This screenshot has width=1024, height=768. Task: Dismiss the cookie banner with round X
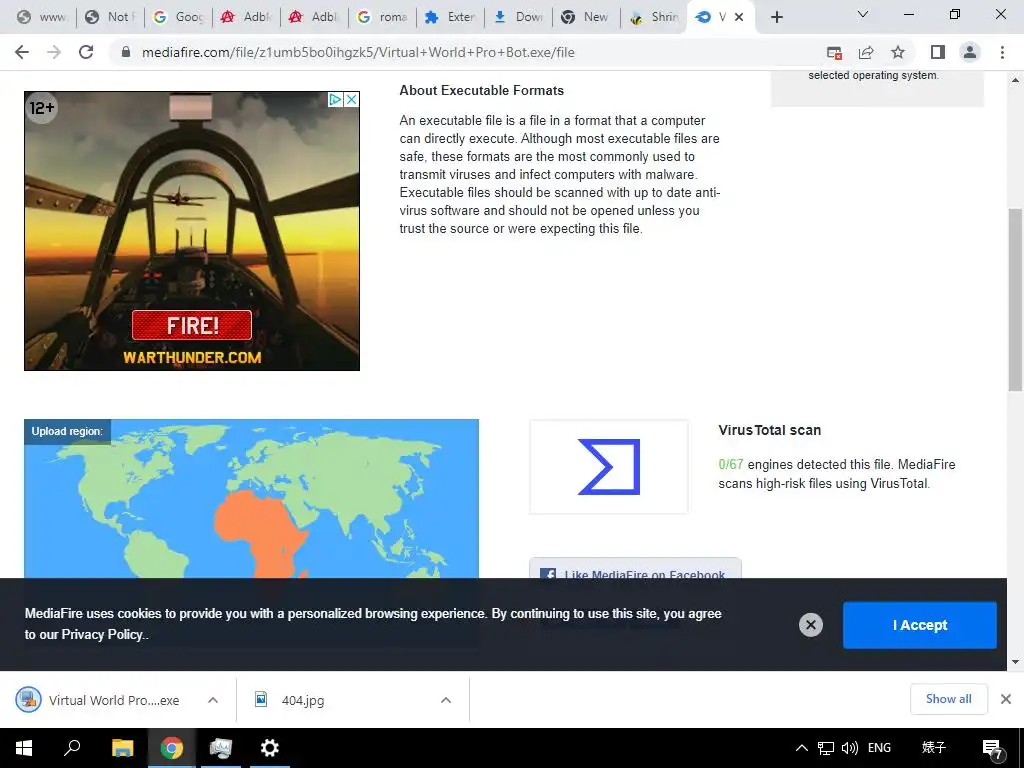(810, 625)
